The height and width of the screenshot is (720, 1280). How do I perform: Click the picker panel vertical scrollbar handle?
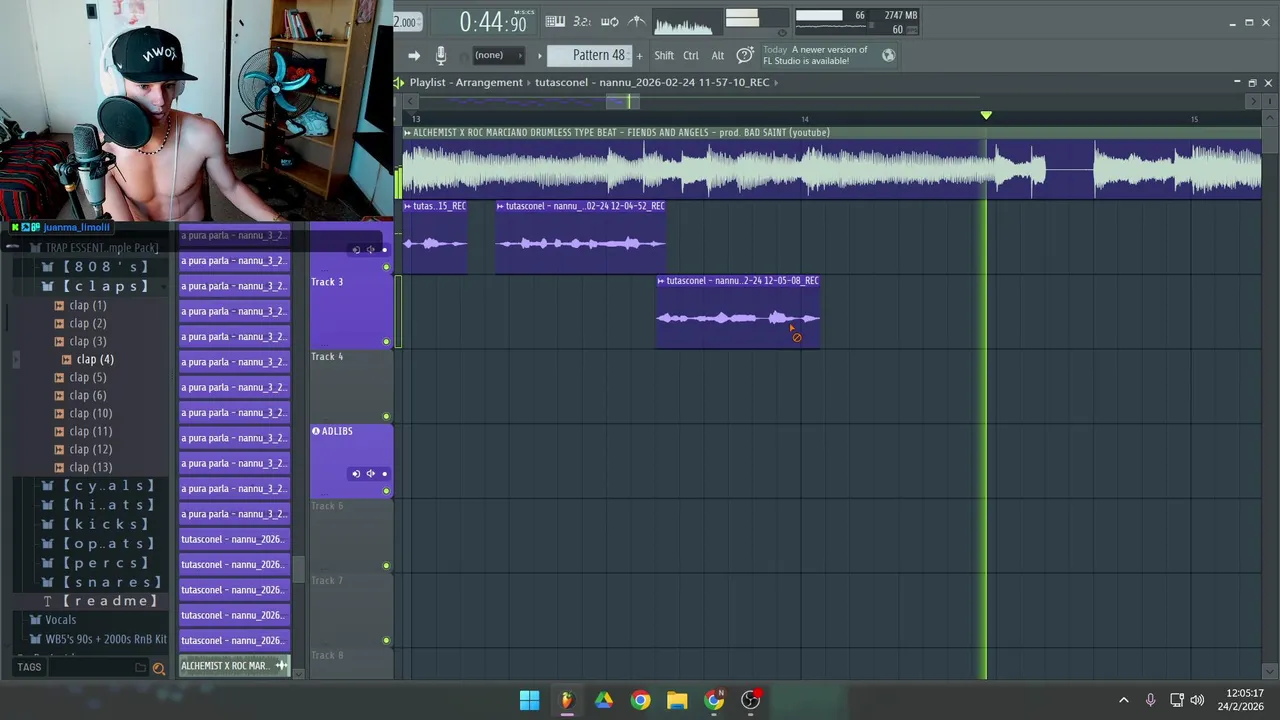coord(298,569)
